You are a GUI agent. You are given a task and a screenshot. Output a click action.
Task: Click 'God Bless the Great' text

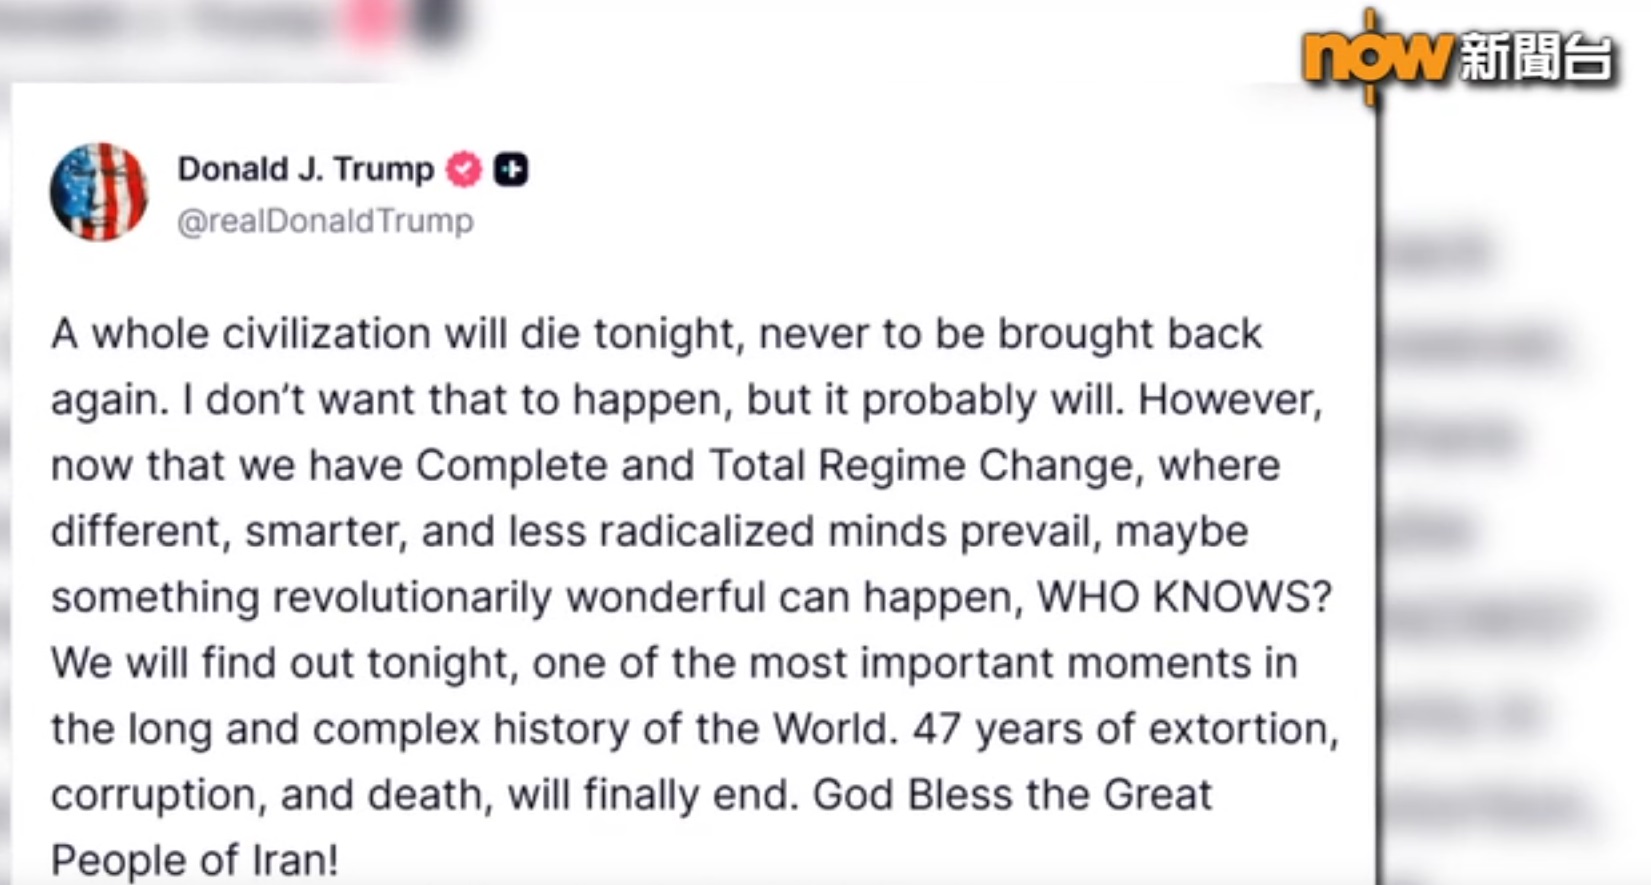coord(1012,795)
